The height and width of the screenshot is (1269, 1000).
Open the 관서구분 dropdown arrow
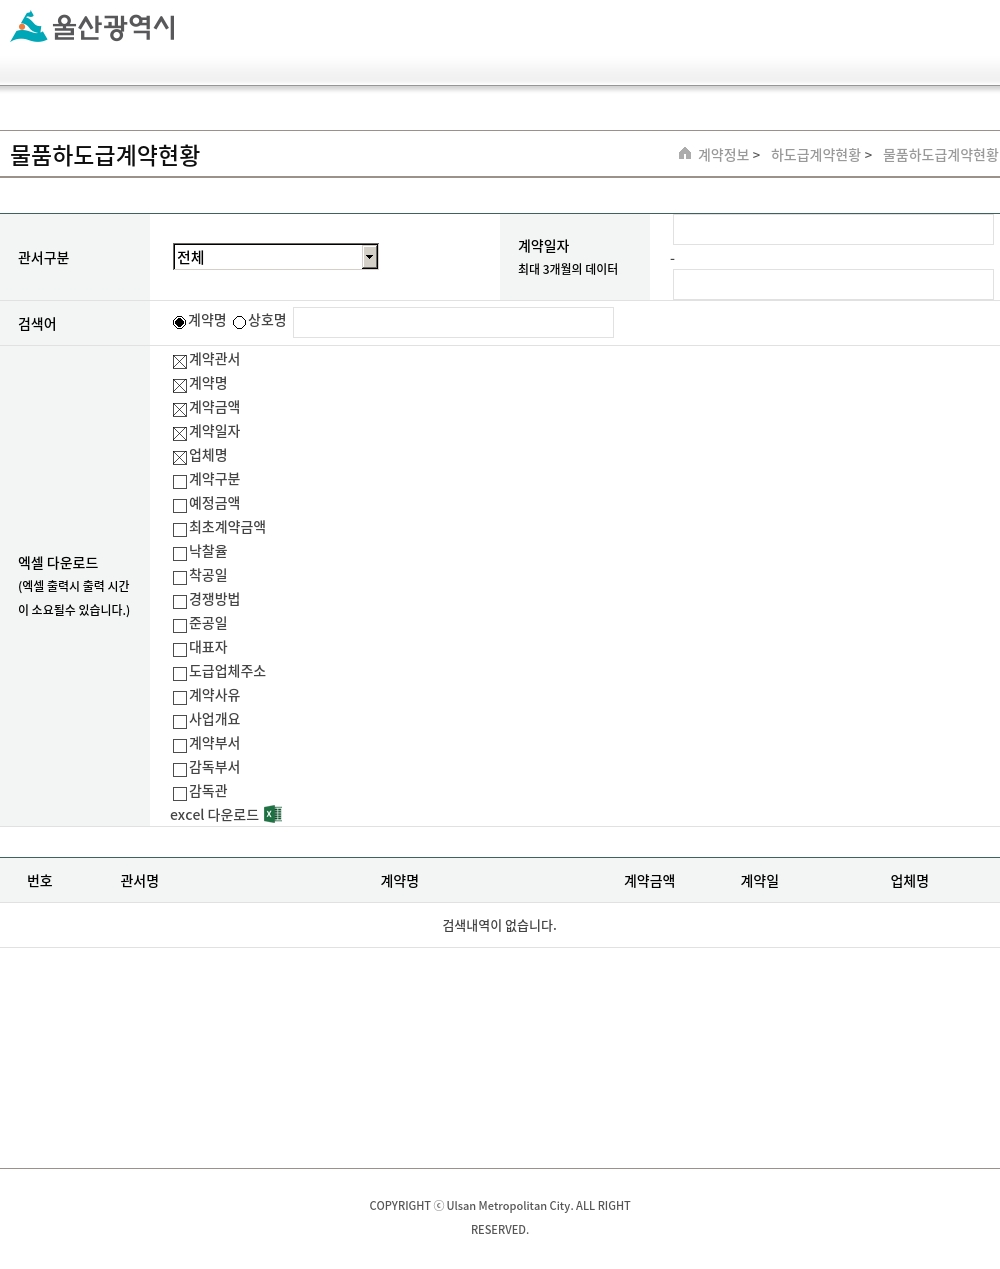(x=369, y=257)
